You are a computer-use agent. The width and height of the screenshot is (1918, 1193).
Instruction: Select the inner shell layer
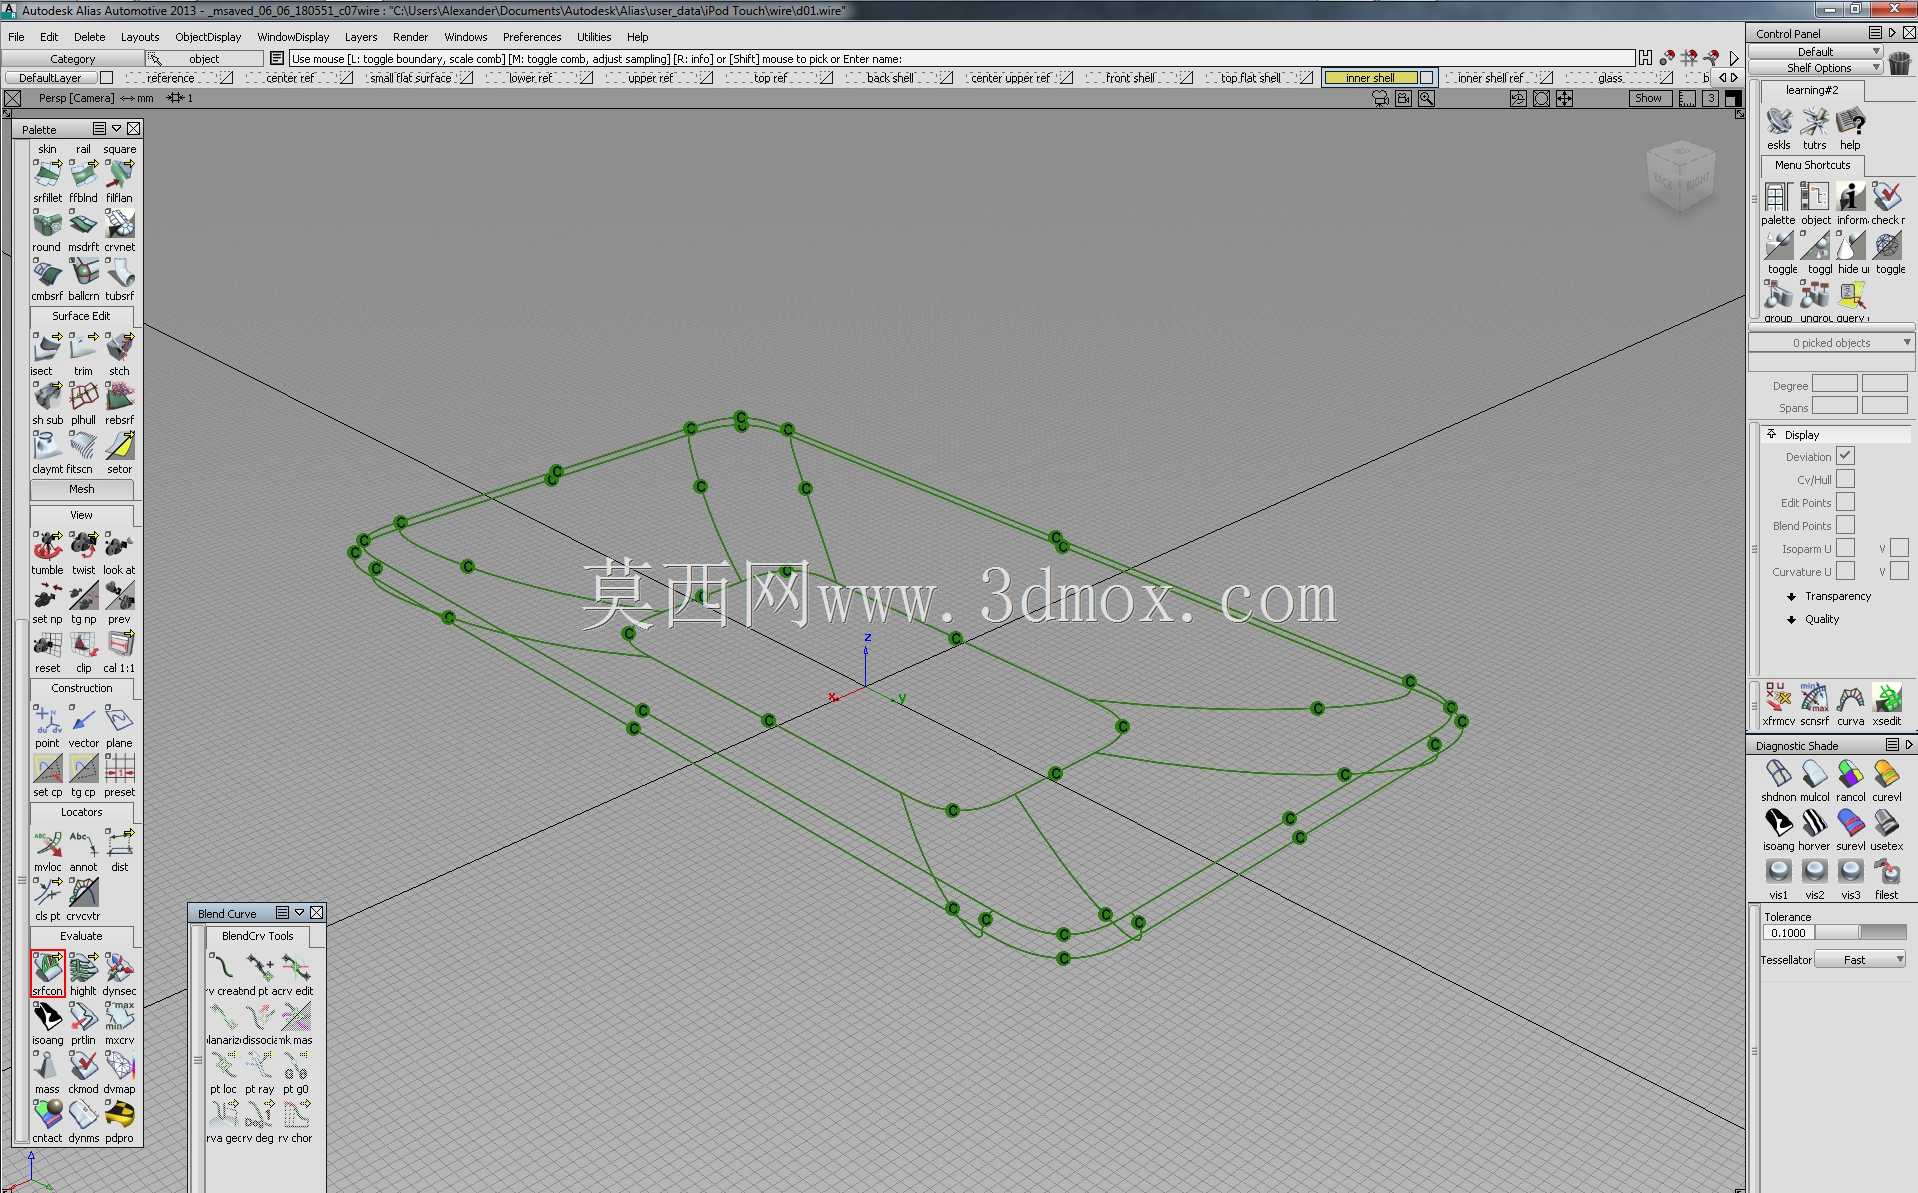(1370, 78)
